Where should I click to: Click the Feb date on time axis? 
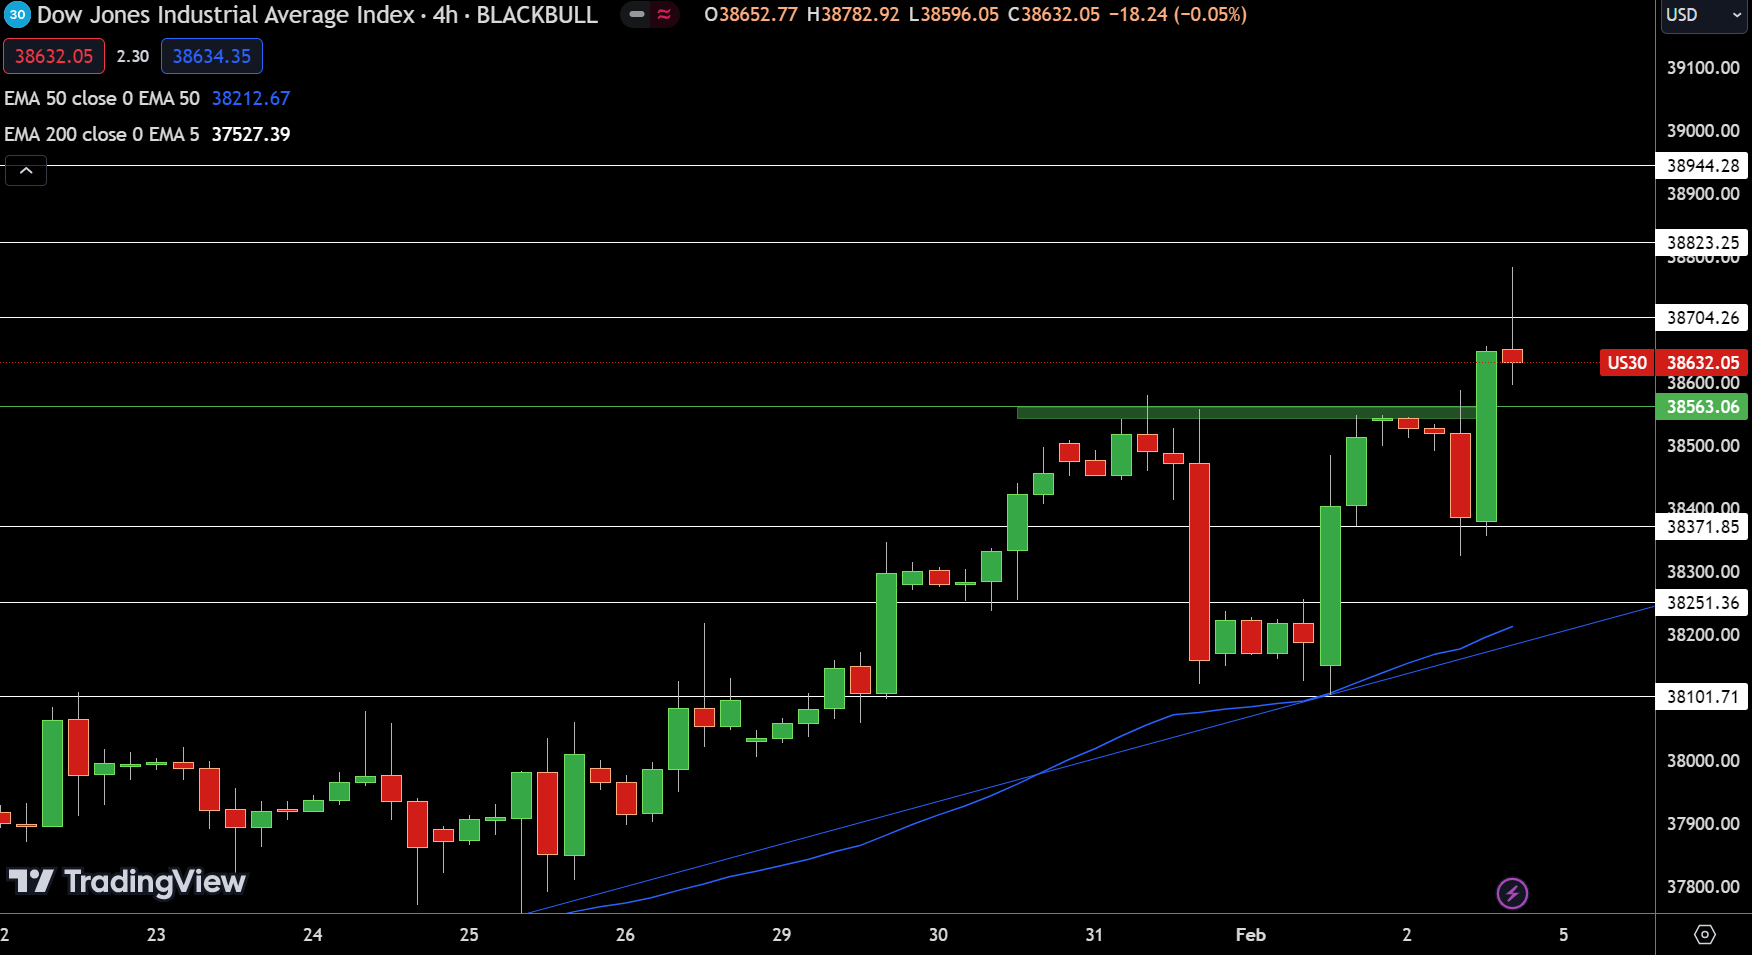1250,935
